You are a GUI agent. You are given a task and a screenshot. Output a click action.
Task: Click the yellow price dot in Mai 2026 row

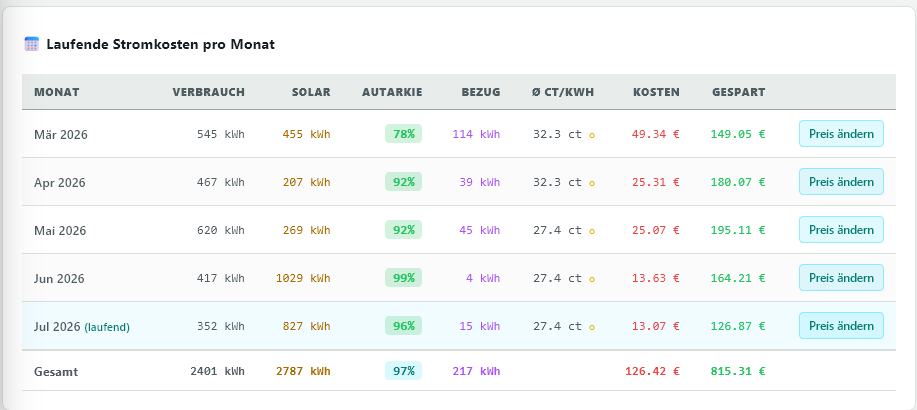pos(592,231)
